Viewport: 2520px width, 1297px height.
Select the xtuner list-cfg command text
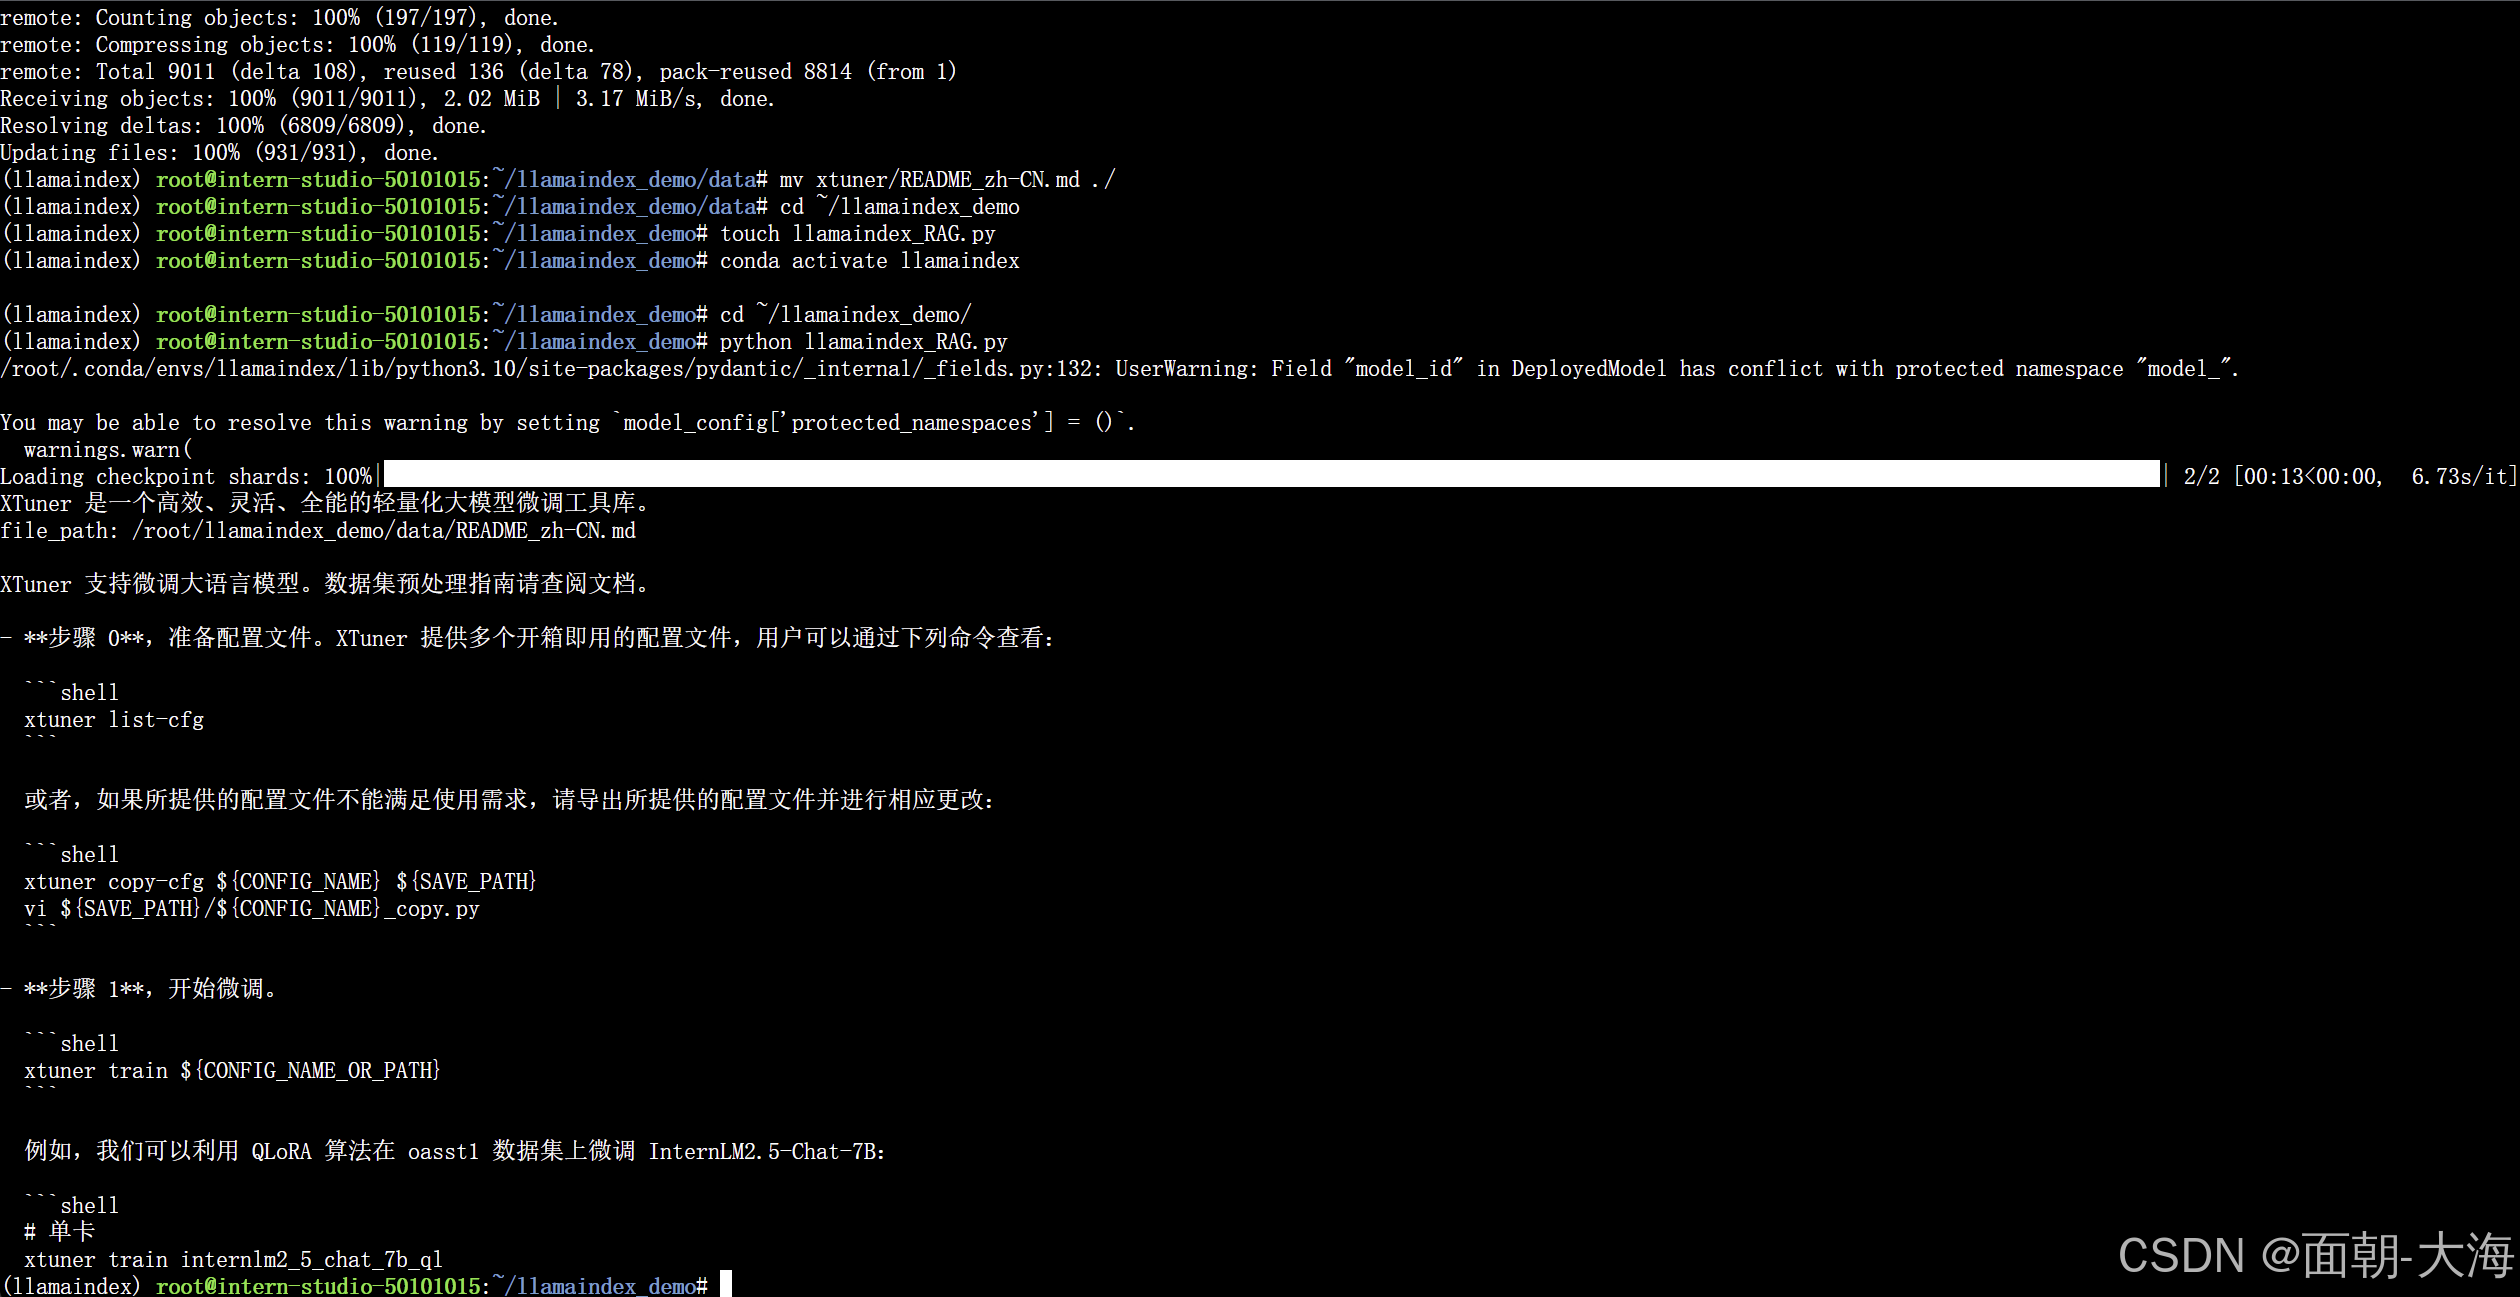point(113,719)
